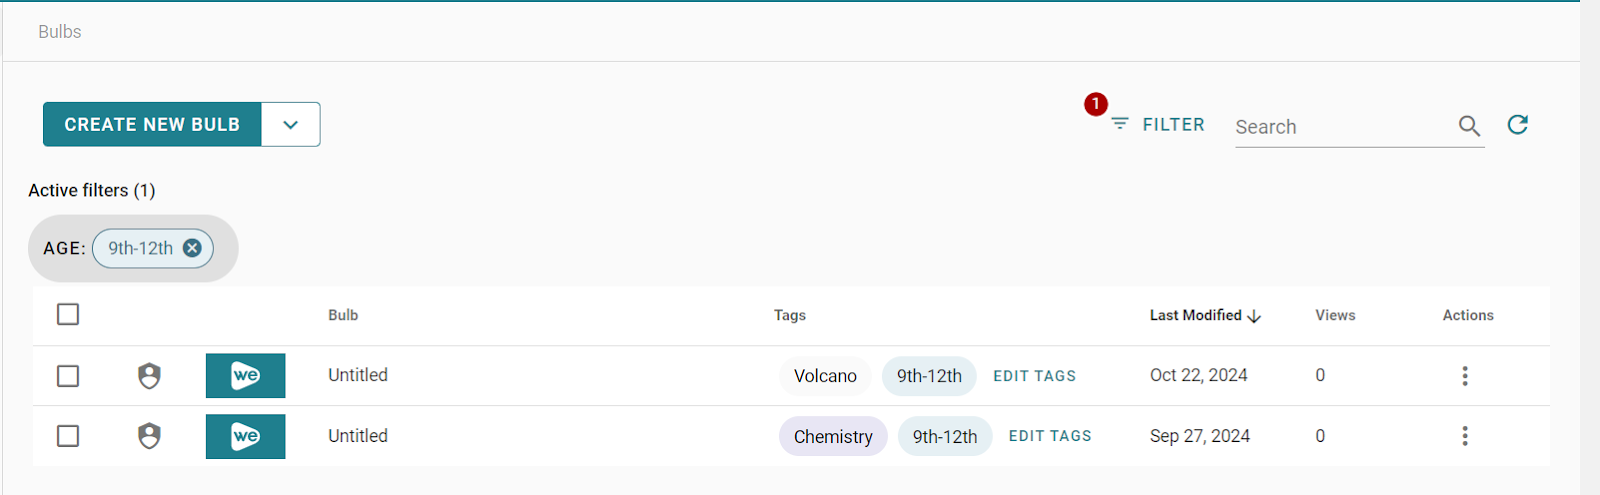This screenshot has height=495, width=1600.
Task: Expand the Create New Bulb dropdown arrow
Action: [291, 125]
